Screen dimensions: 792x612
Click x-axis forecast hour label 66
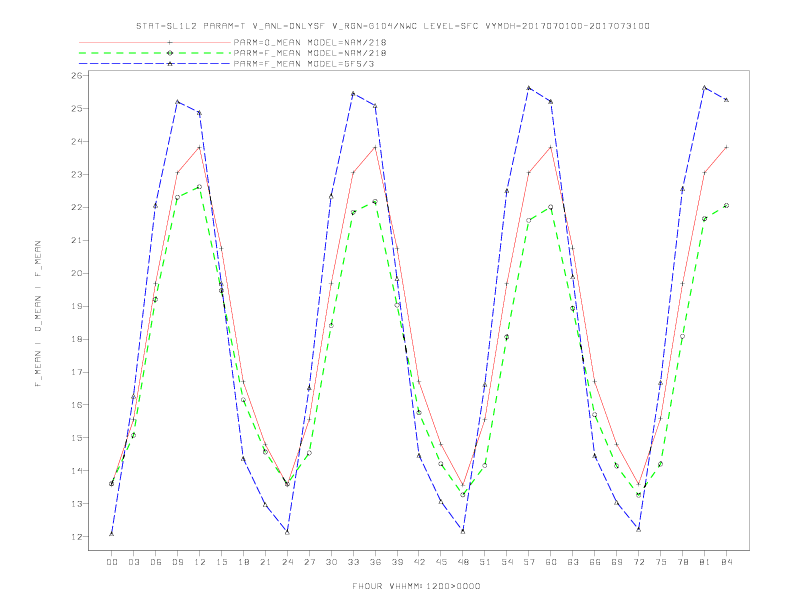coord(595,562)
